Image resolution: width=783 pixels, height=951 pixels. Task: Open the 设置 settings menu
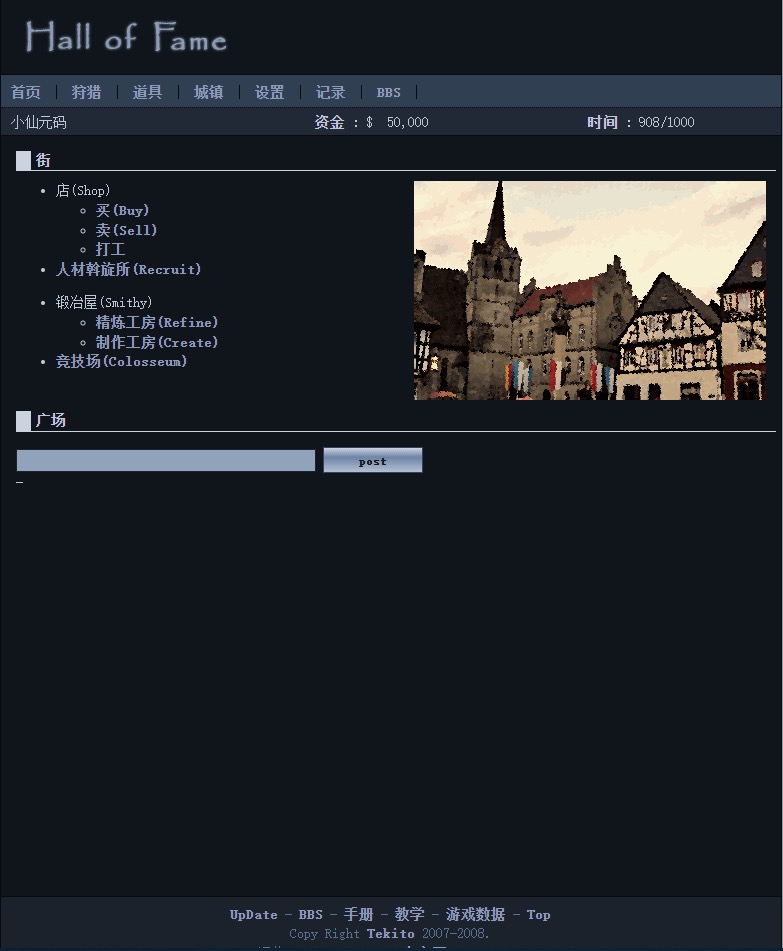[269, 92]
